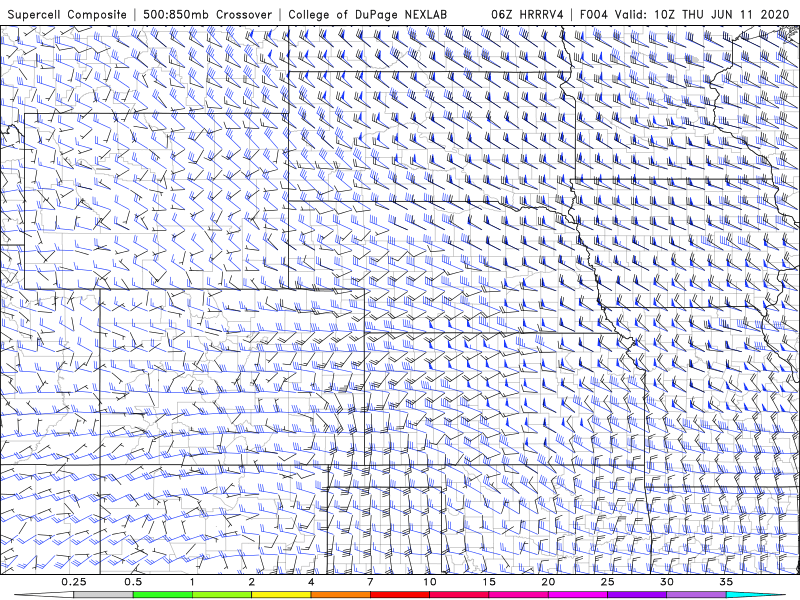
Task: Click the orange 4–7 legend swatch
Action: (340, 595)
